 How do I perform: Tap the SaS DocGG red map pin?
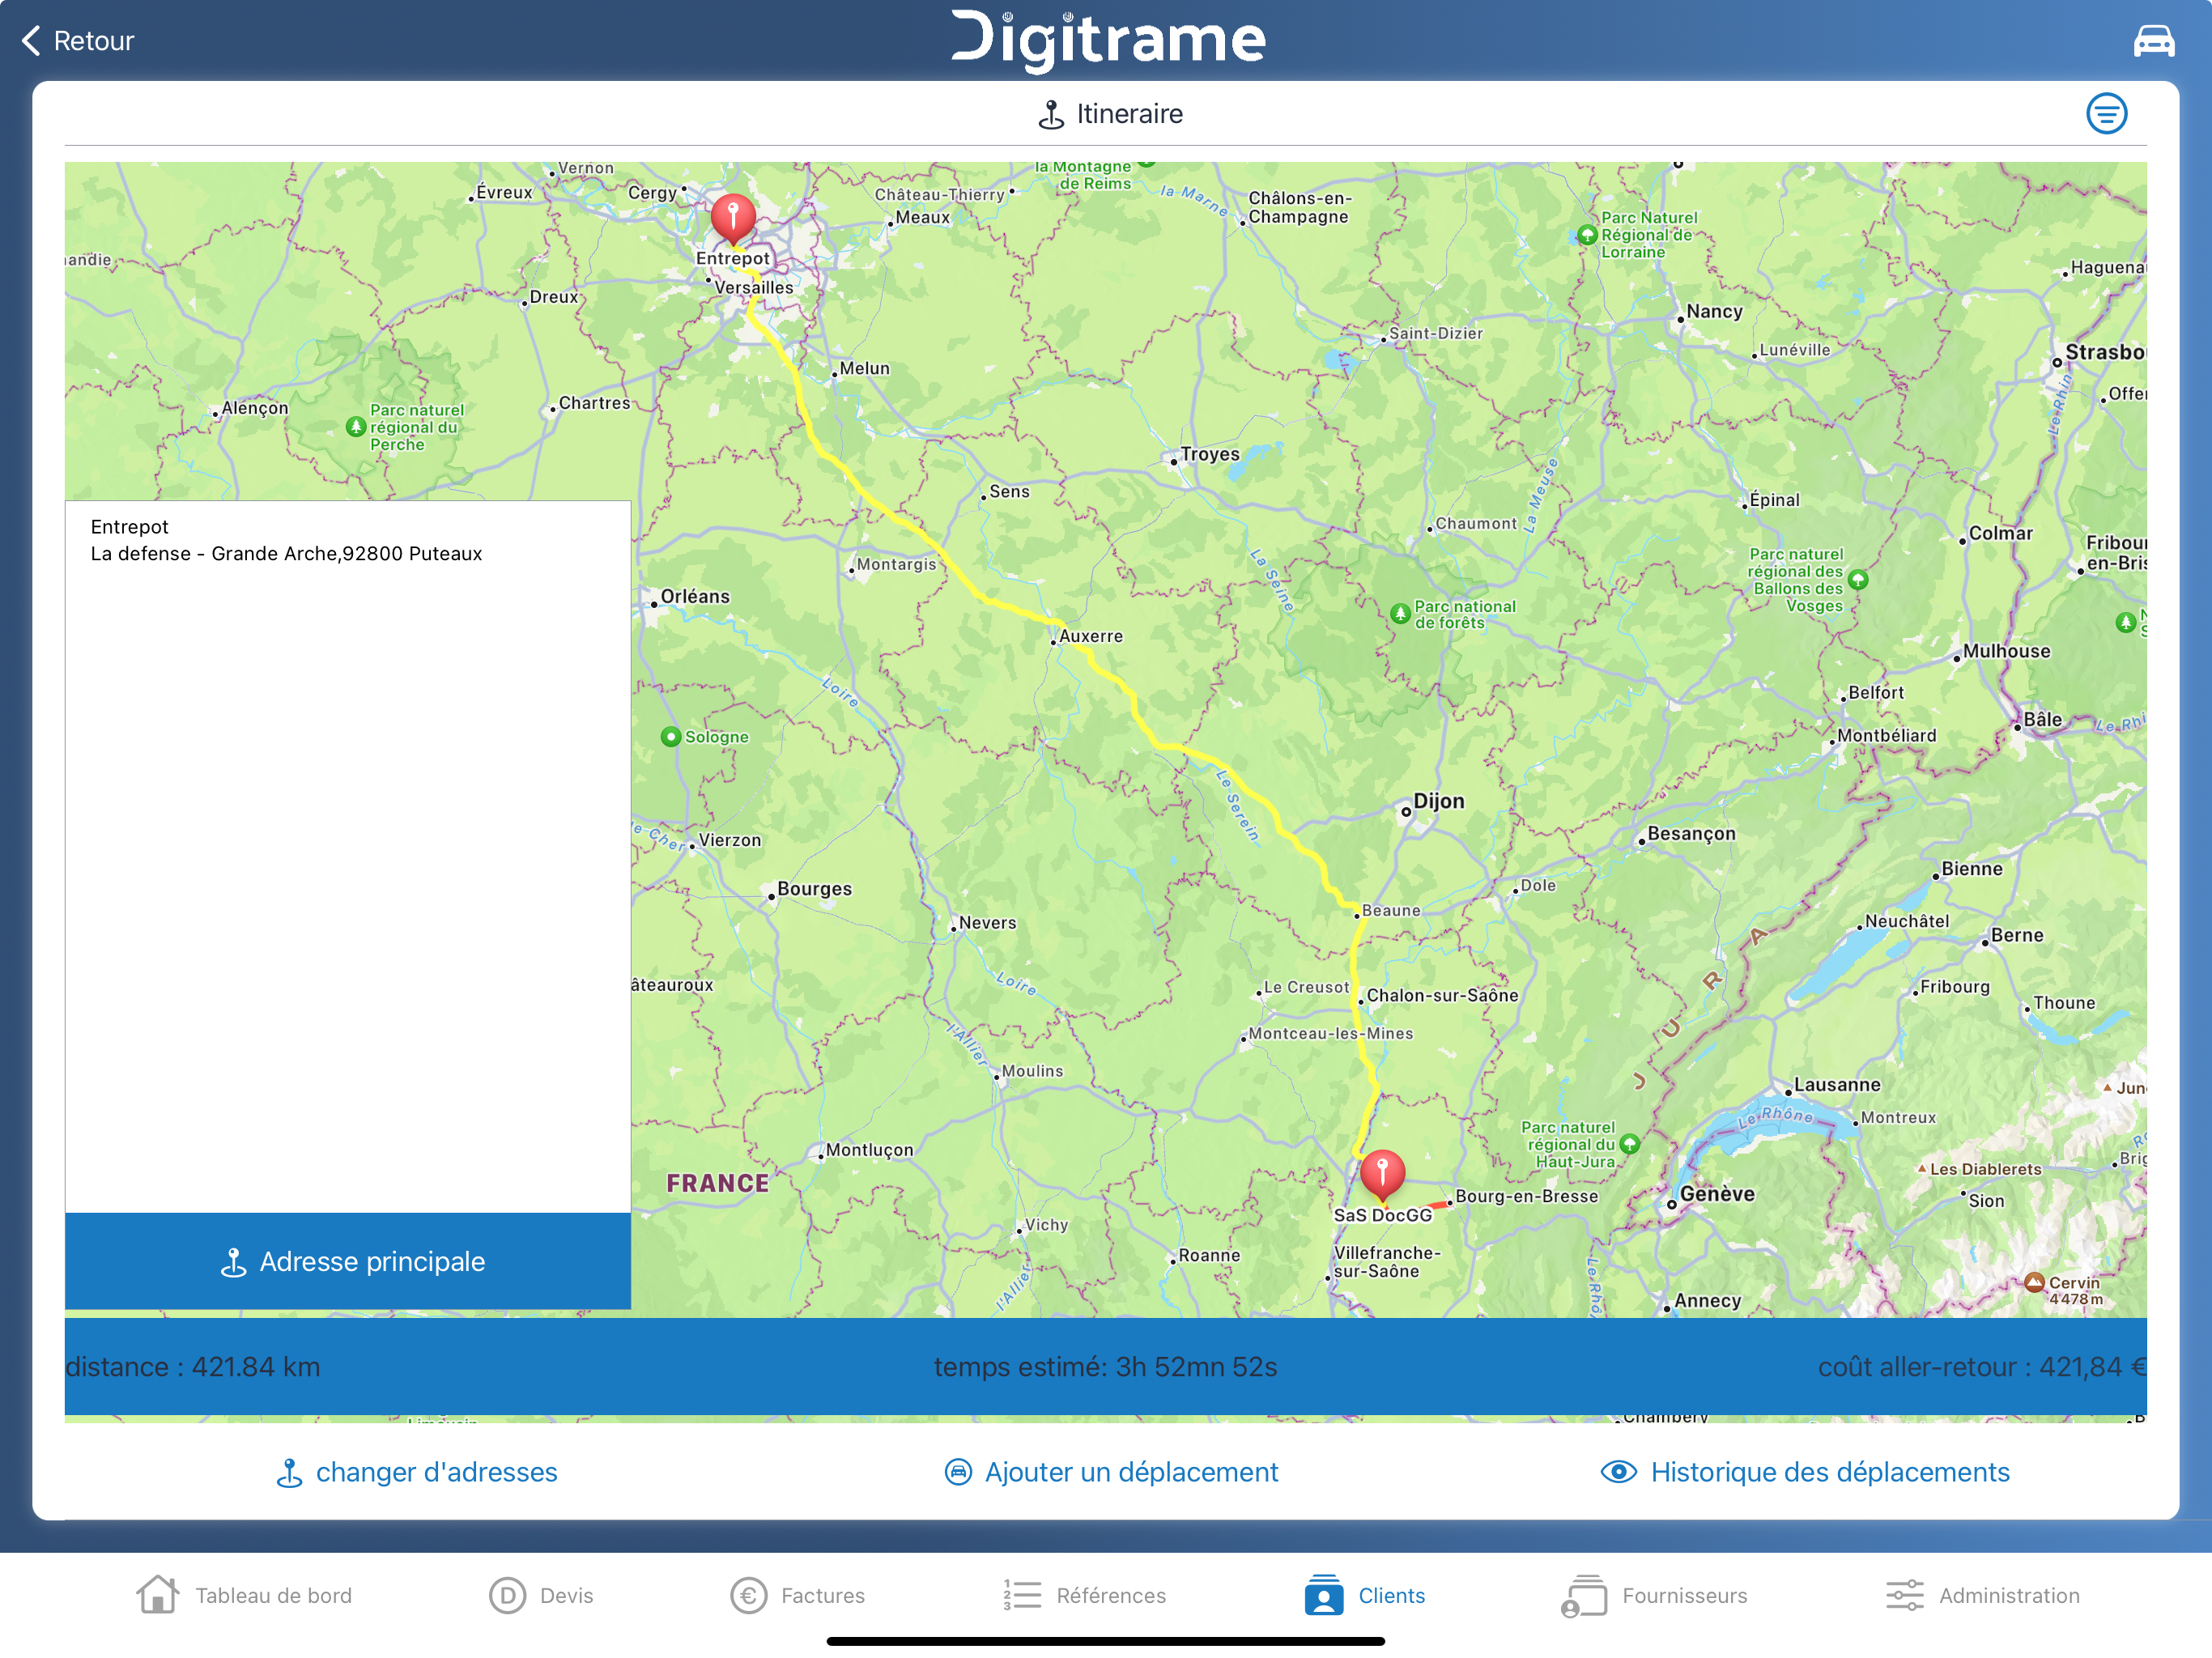click(1382, 1175)
